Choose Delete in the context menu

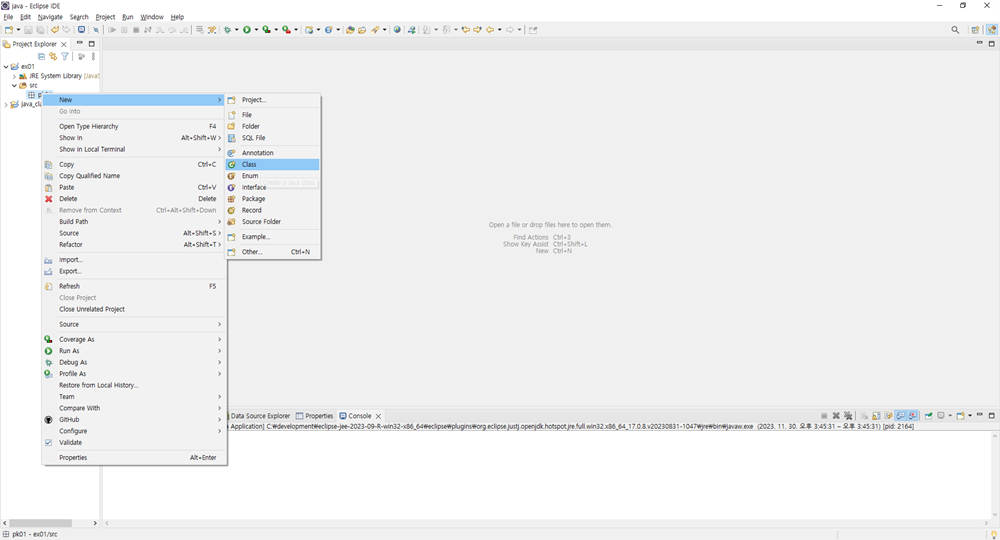point(135,199)
